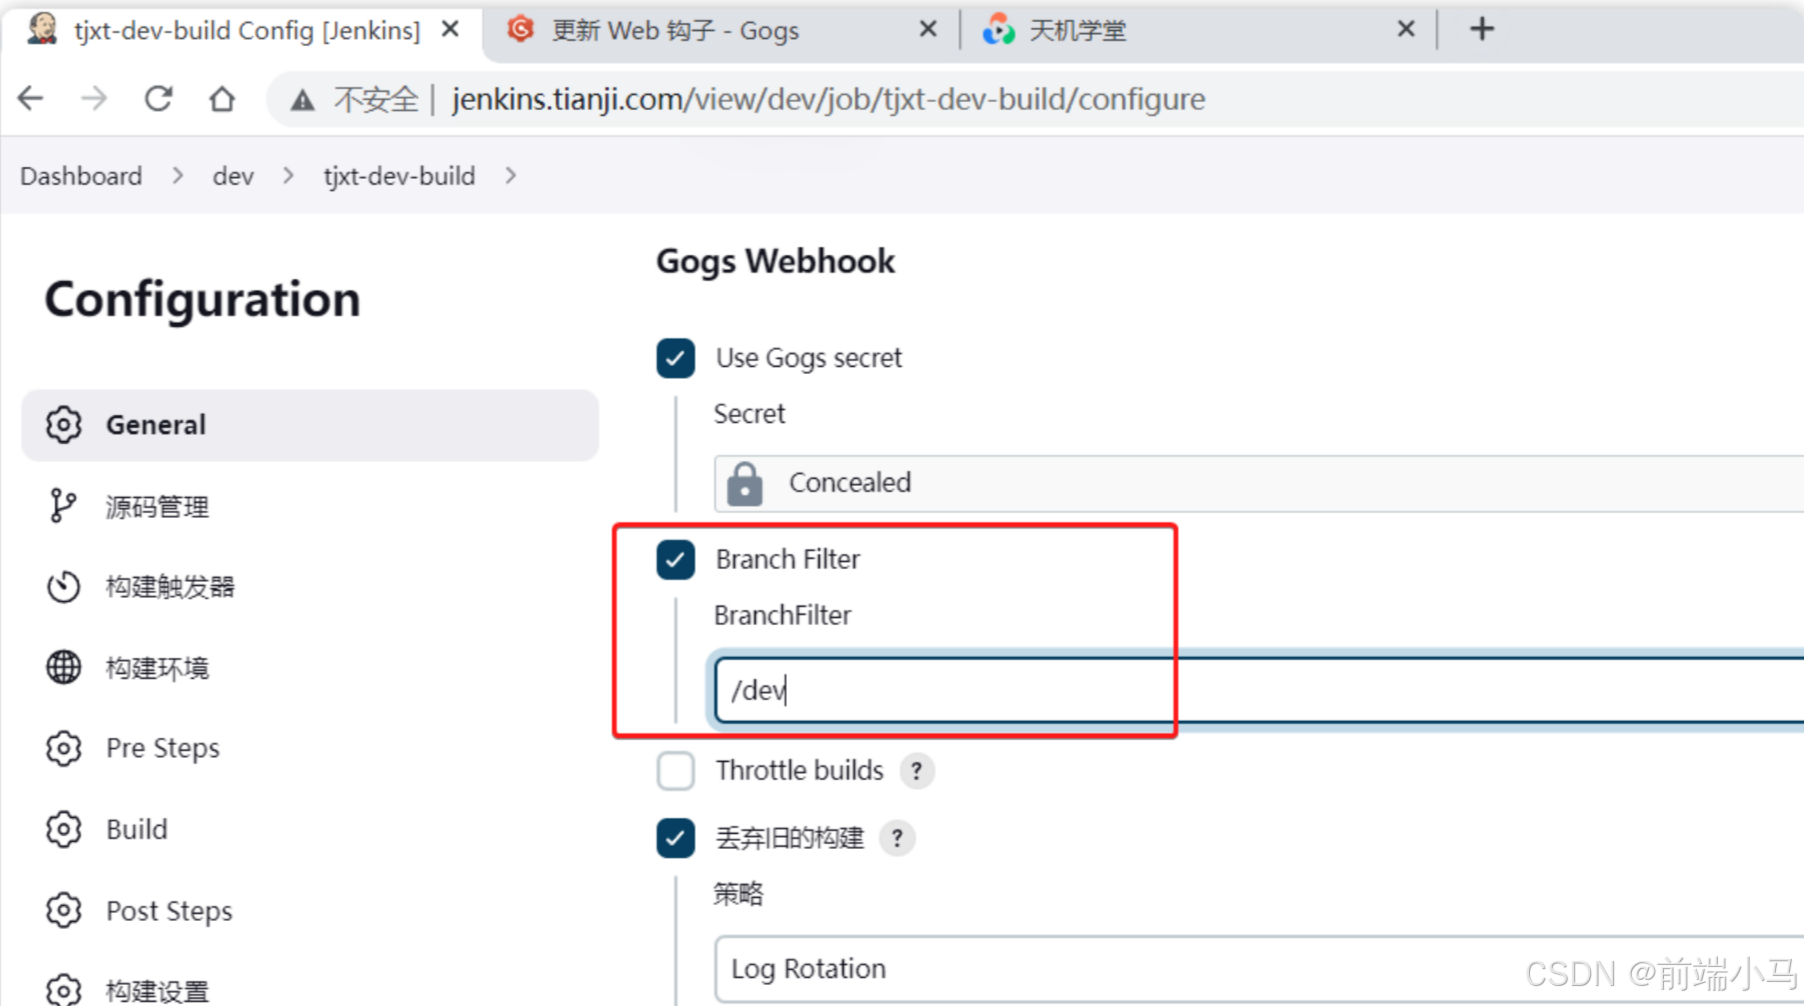
Task: Jump to 构建环境 section
Action: tap(157, 668)
